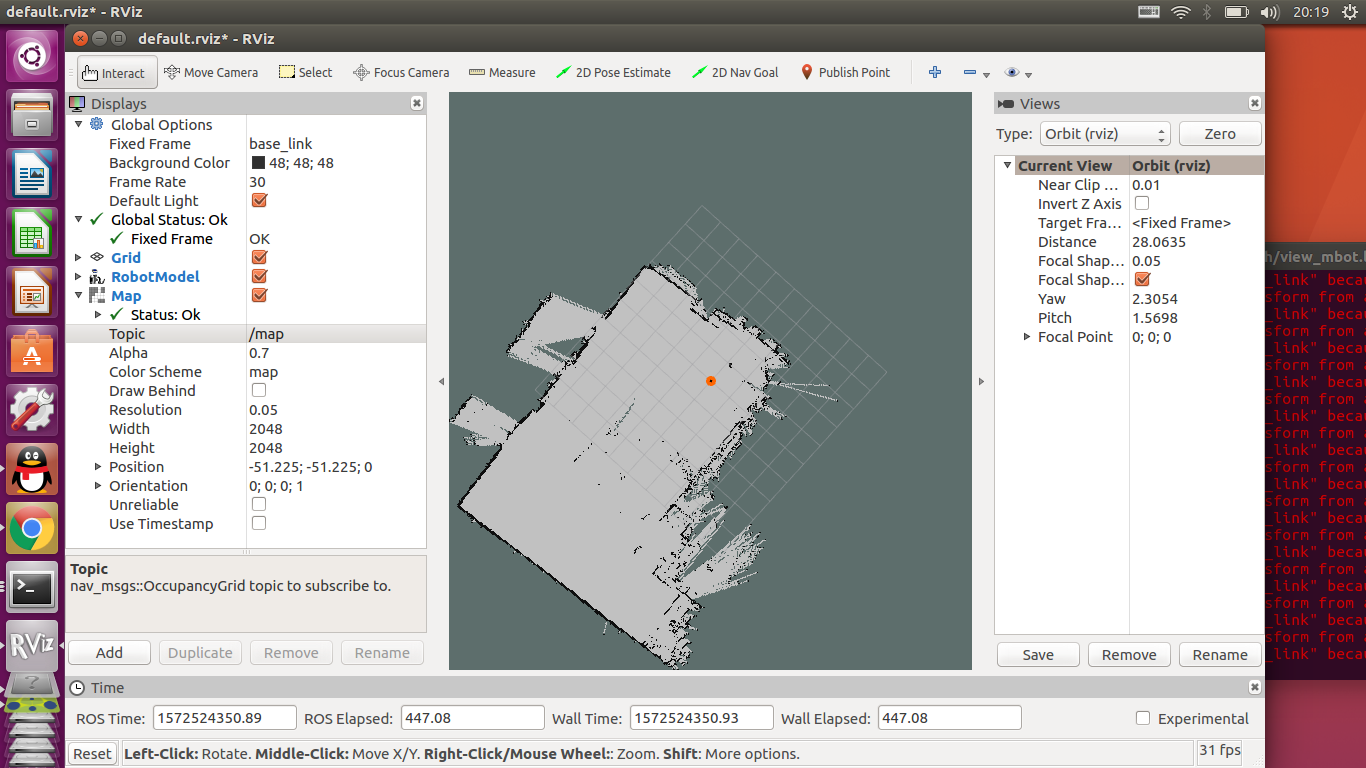Screen dimensions: 1366x768
Task: Expand the Position property of Map
Action: (x=98, y=466)
